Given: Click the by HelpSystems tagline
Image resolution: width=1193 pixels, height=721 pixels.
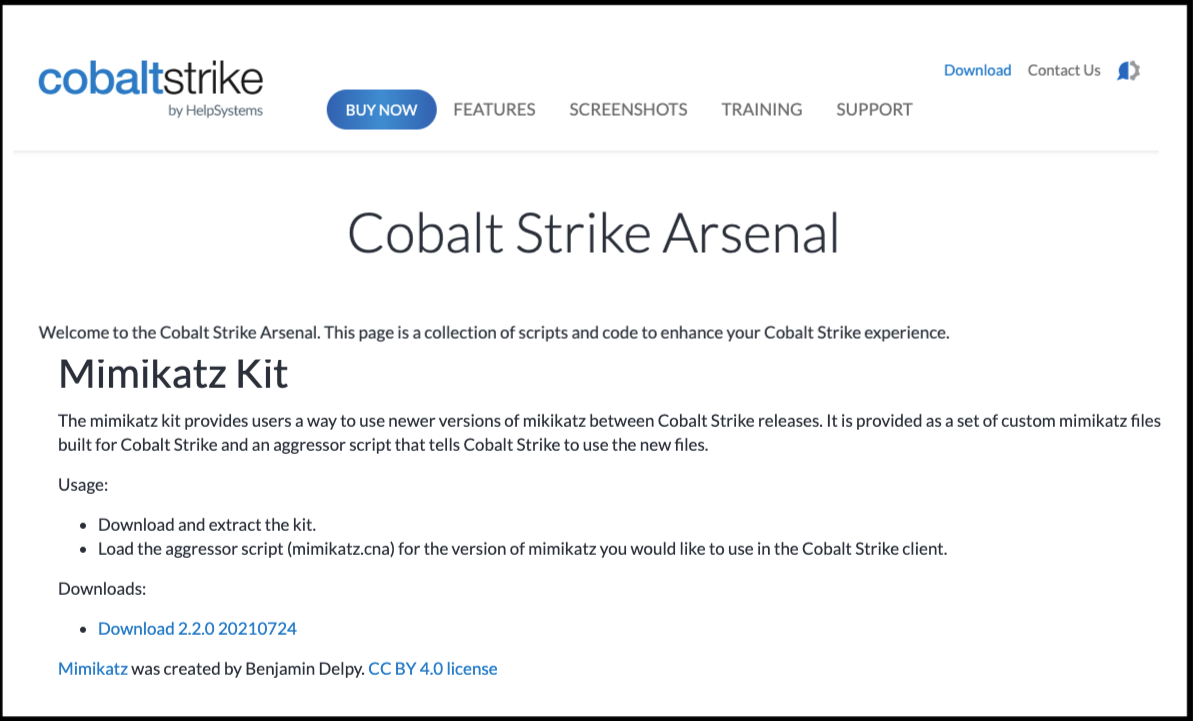Looking at the screenshot, I should pos(215,111).
